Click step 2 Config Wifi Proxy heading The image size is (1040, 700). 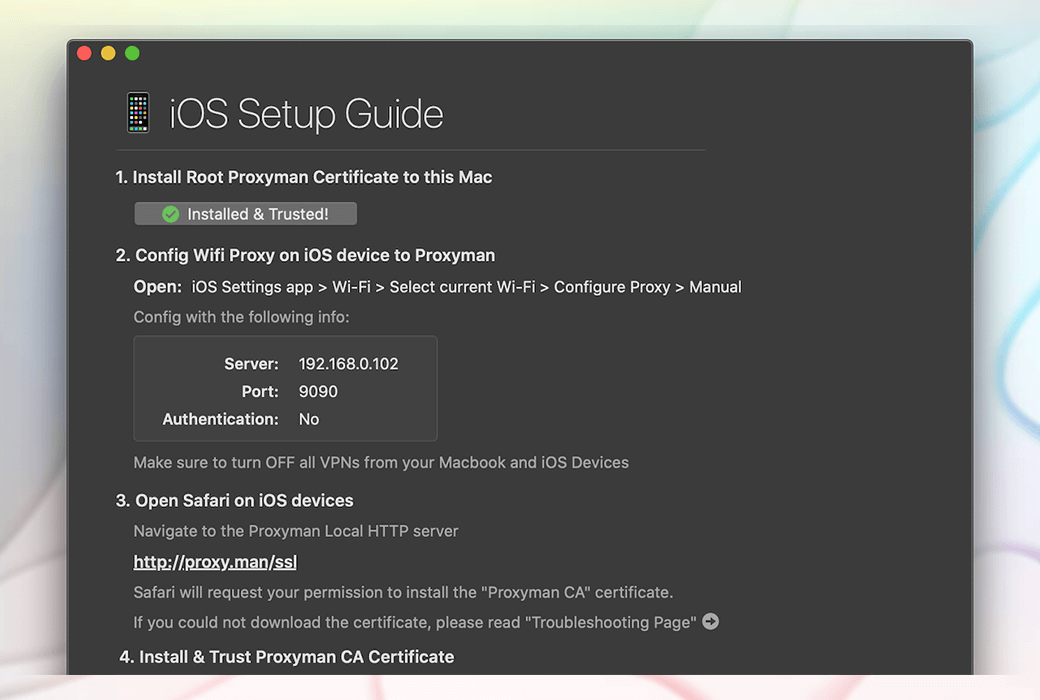pyautogui.click(x=305, y=255)
